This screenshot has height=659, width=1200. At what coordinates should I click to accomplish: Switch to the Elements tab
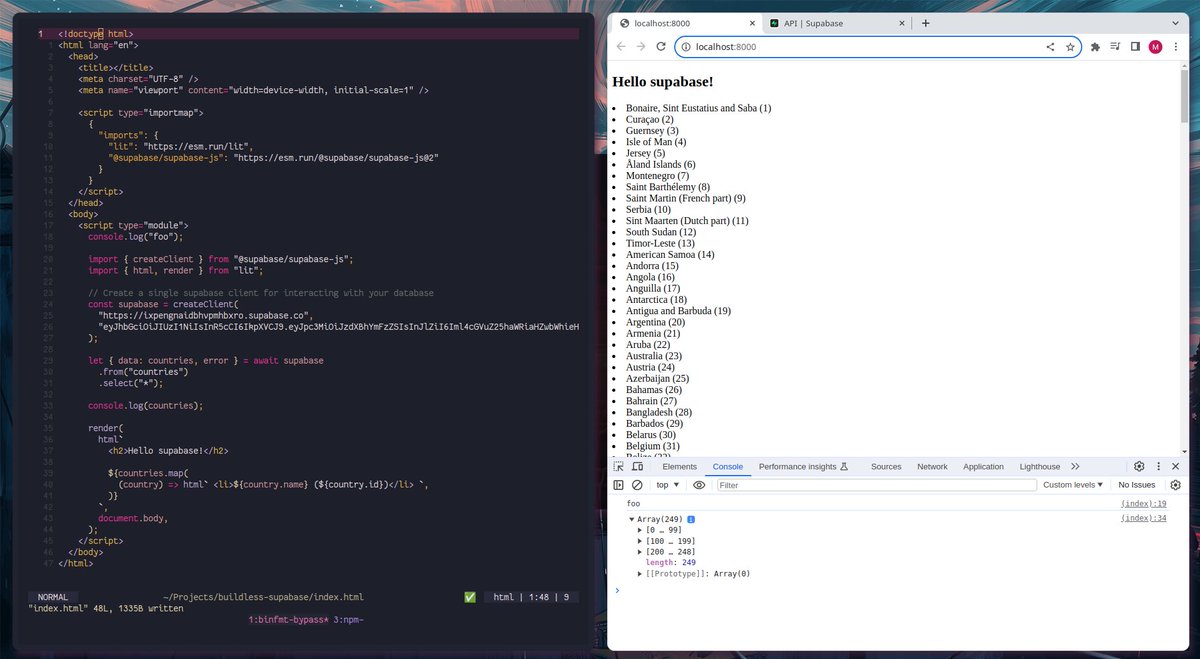click(680, 467)
